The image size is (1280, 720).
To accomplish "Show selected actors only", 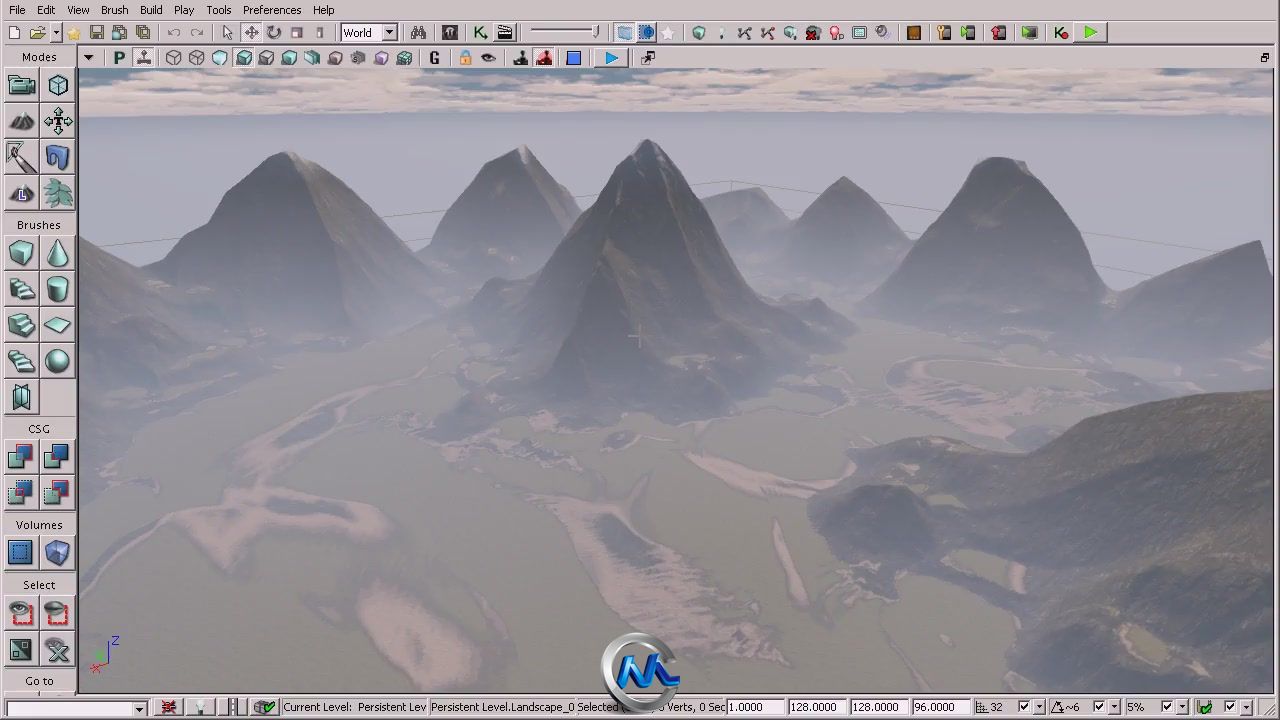I will 21,614.
